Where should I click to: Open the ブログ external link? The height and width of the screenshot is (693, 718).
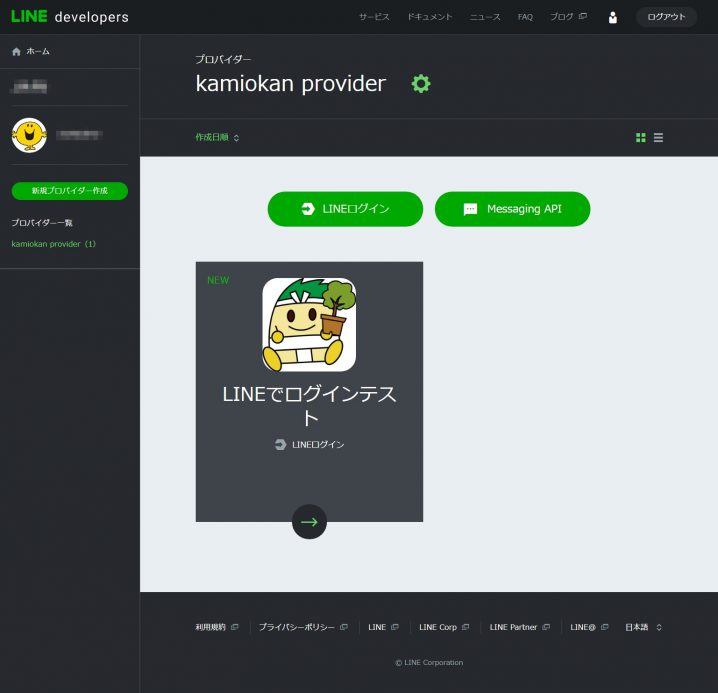pos(568,17)
